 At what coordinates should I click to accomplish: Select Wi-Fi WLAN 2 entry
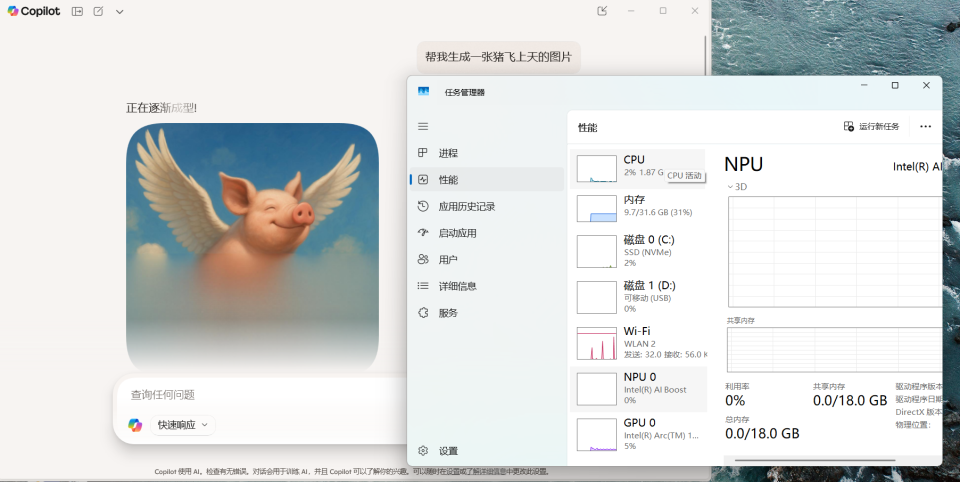[x=638, y=343]
